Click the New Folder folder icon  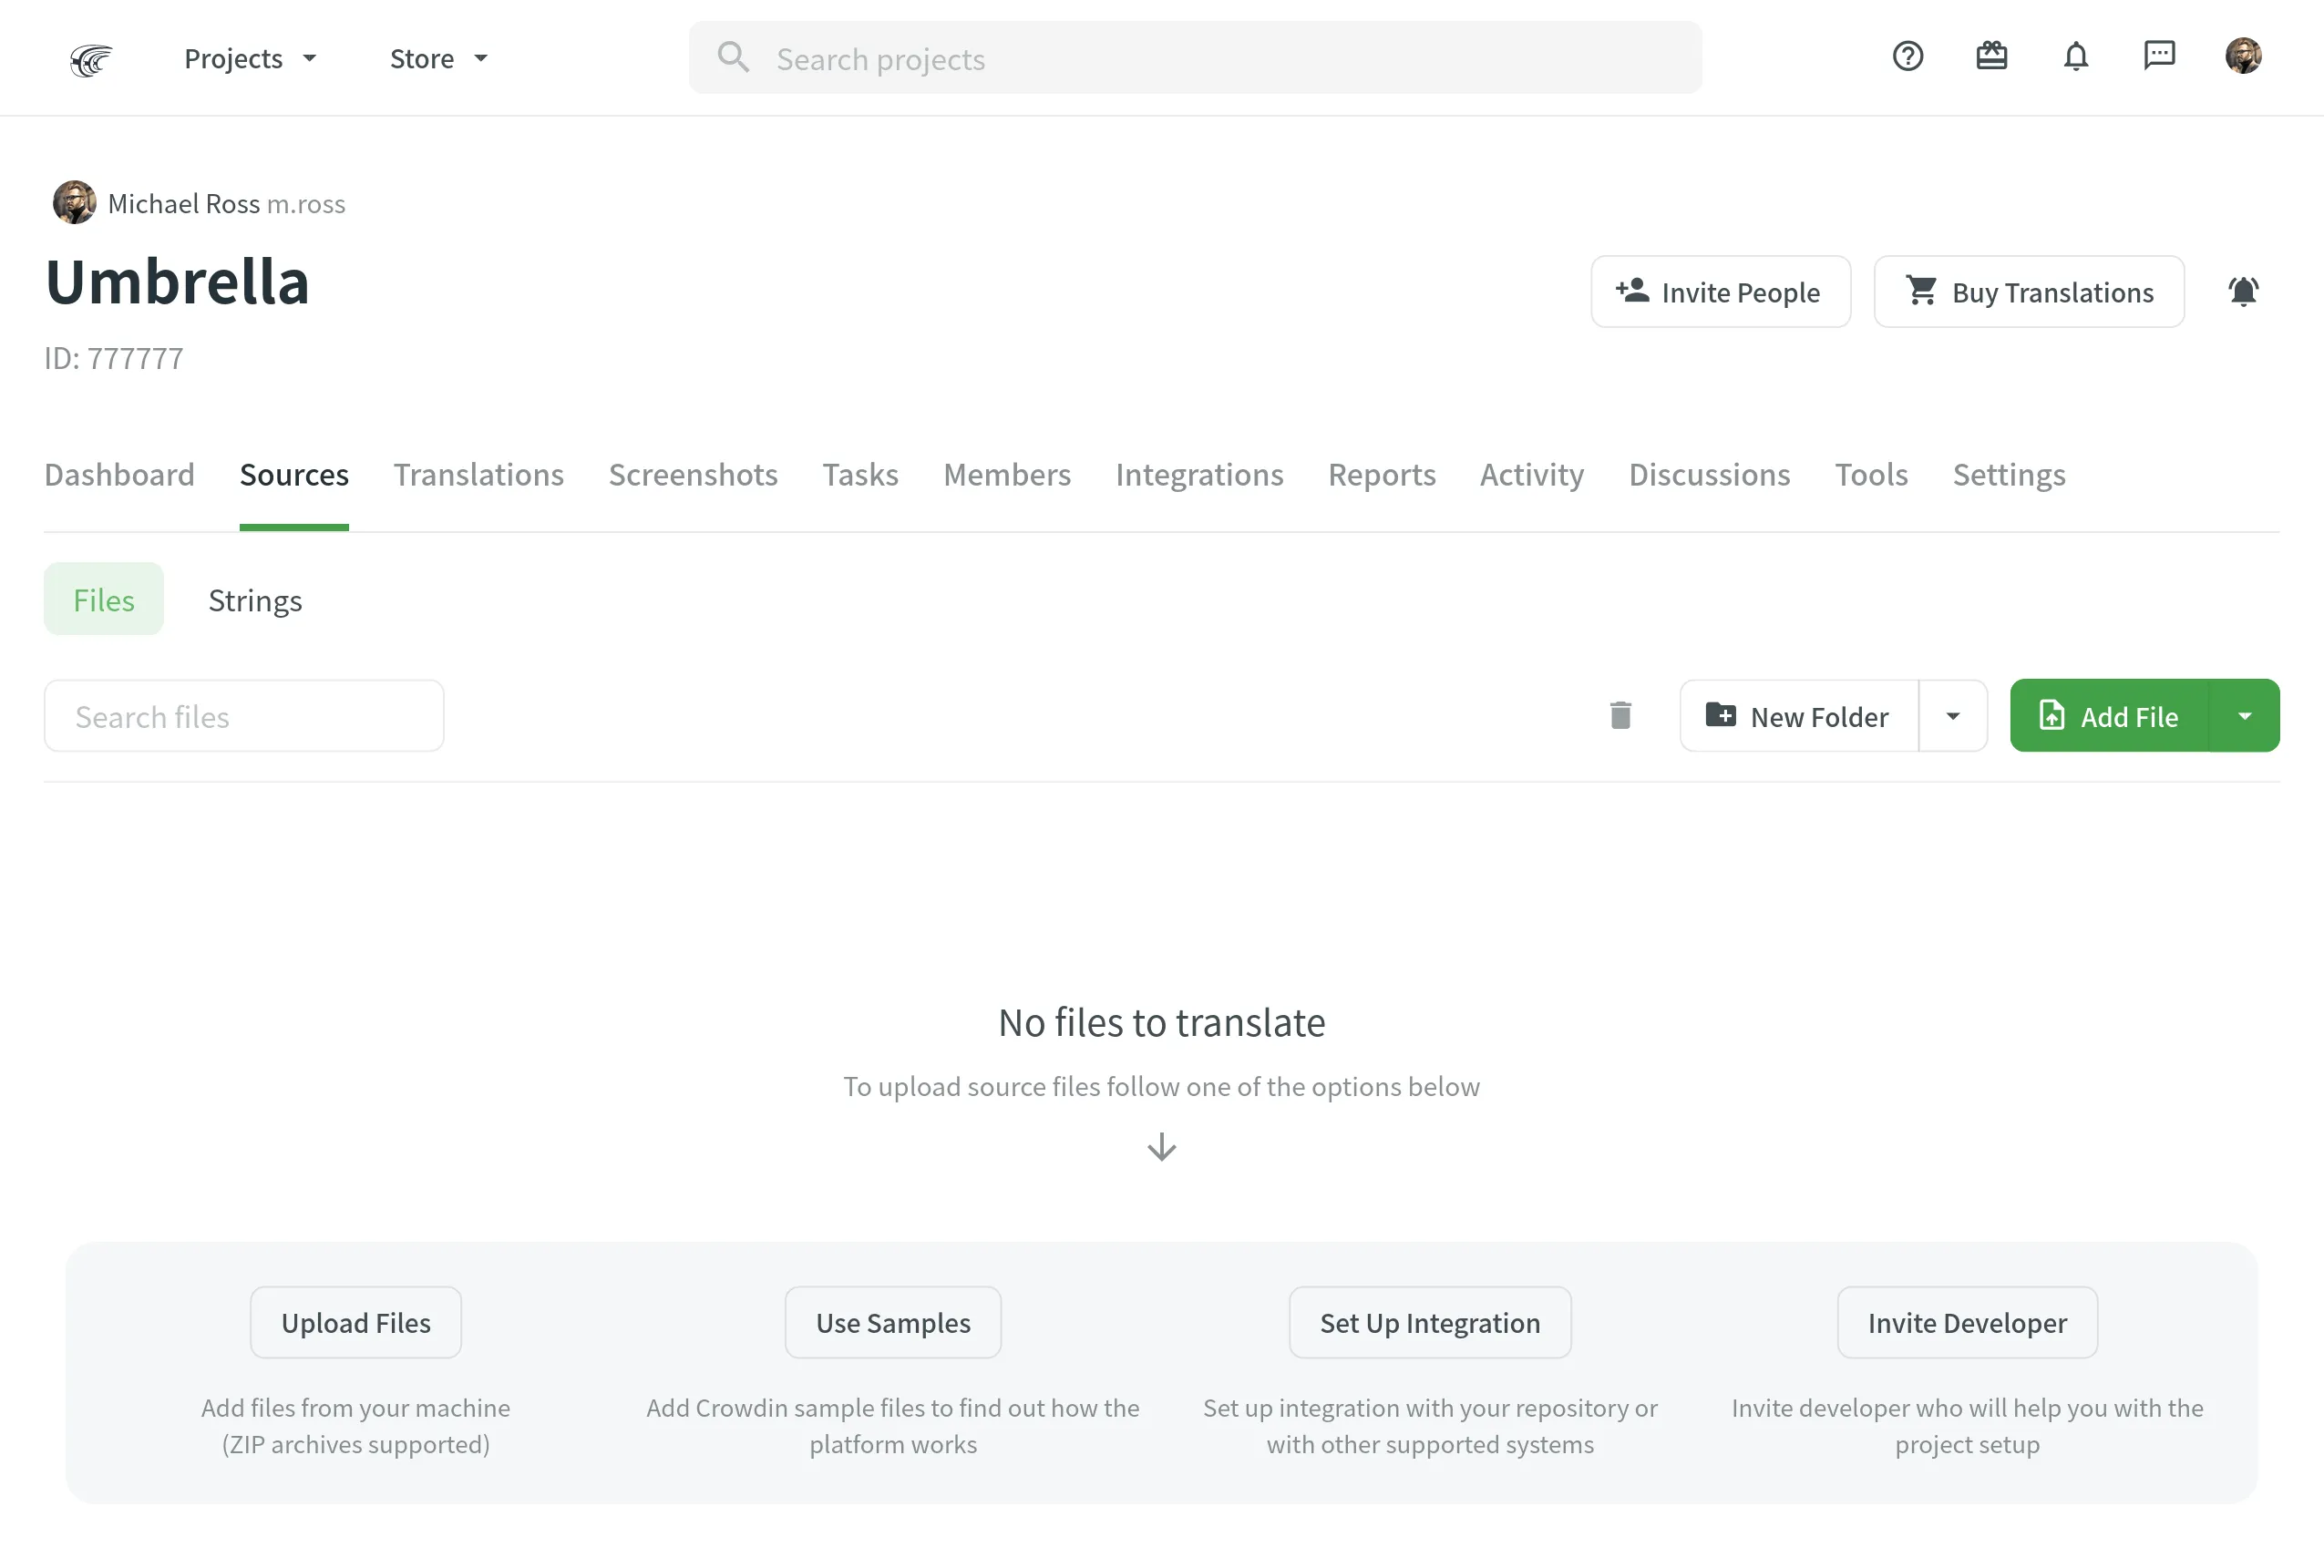[1722, 714]
